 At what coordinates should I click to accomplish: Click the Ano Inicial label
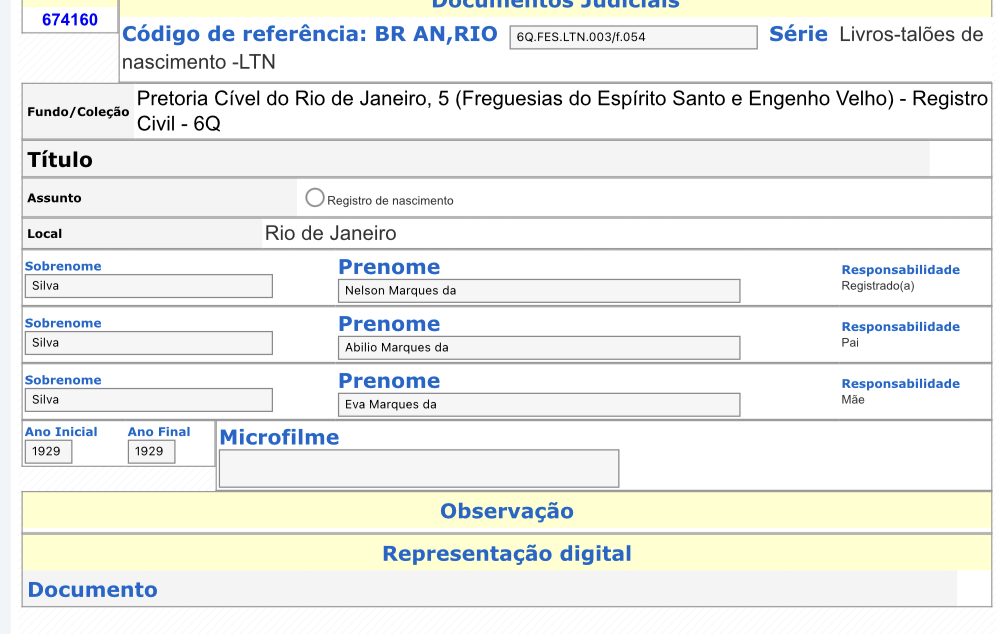[x=61, y=432]
